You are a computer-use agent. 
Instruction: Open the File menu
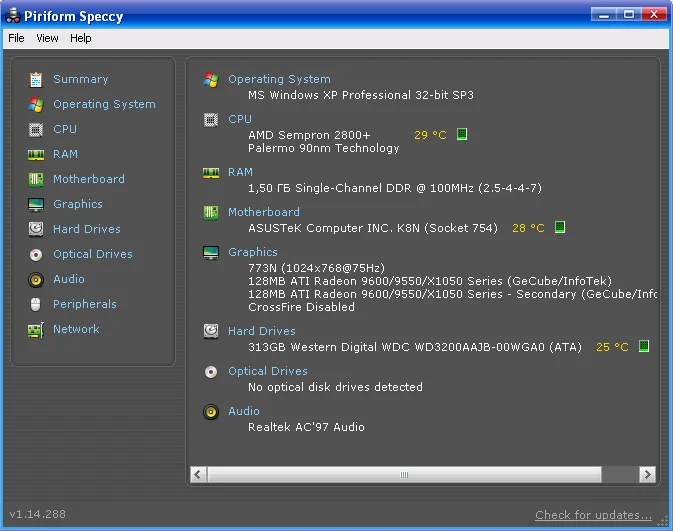16,38
